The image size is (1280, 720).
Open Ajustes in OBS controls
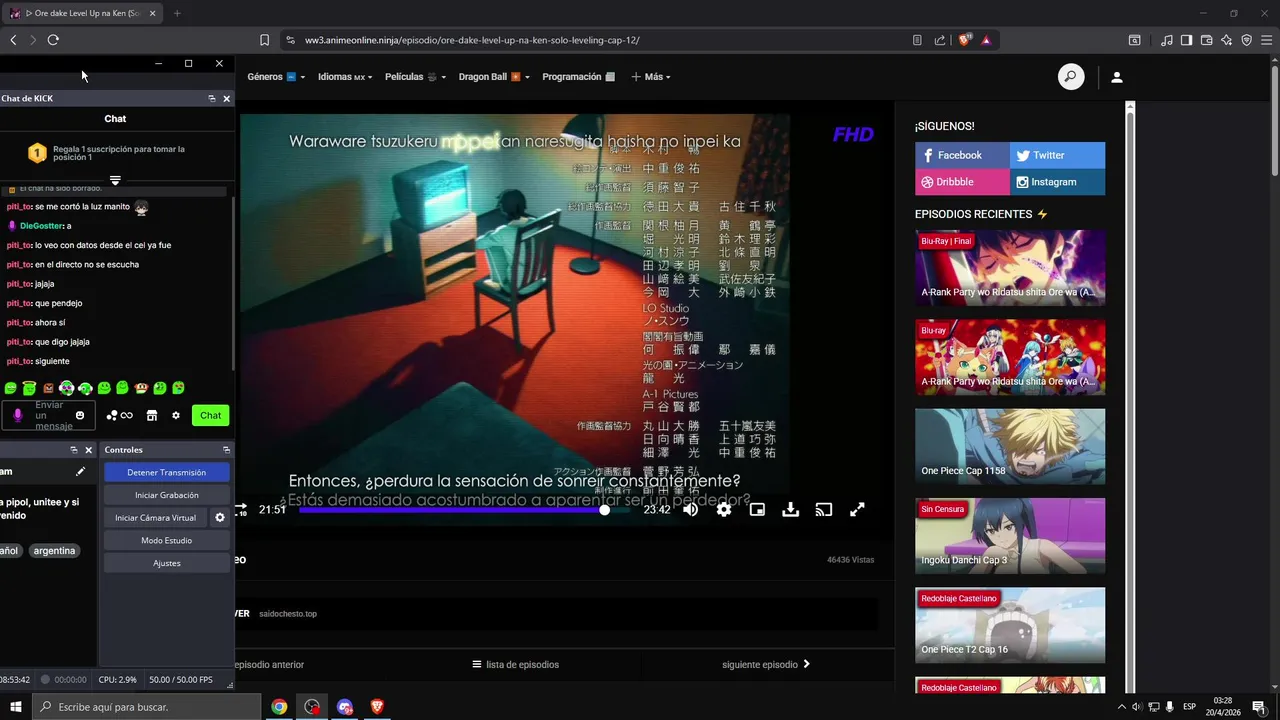(167, 563)
